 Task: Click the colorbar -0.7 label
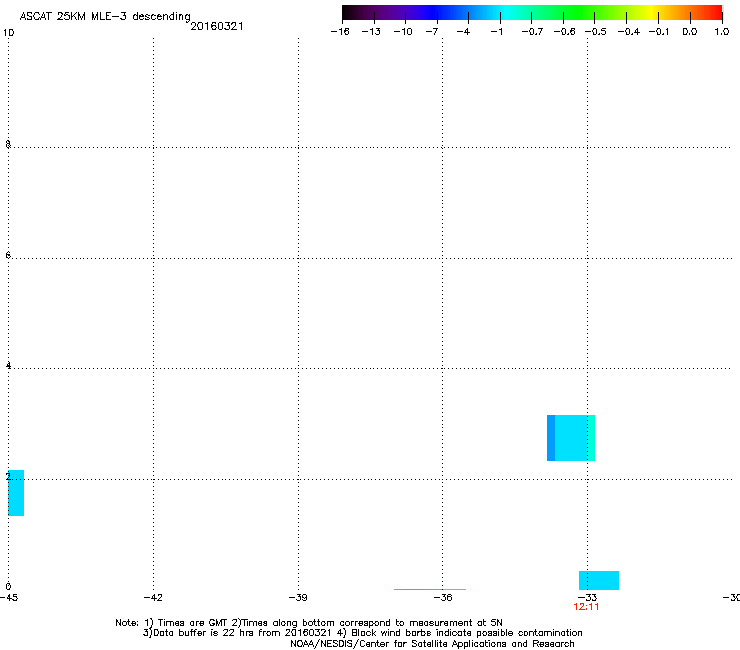(532, 32)
